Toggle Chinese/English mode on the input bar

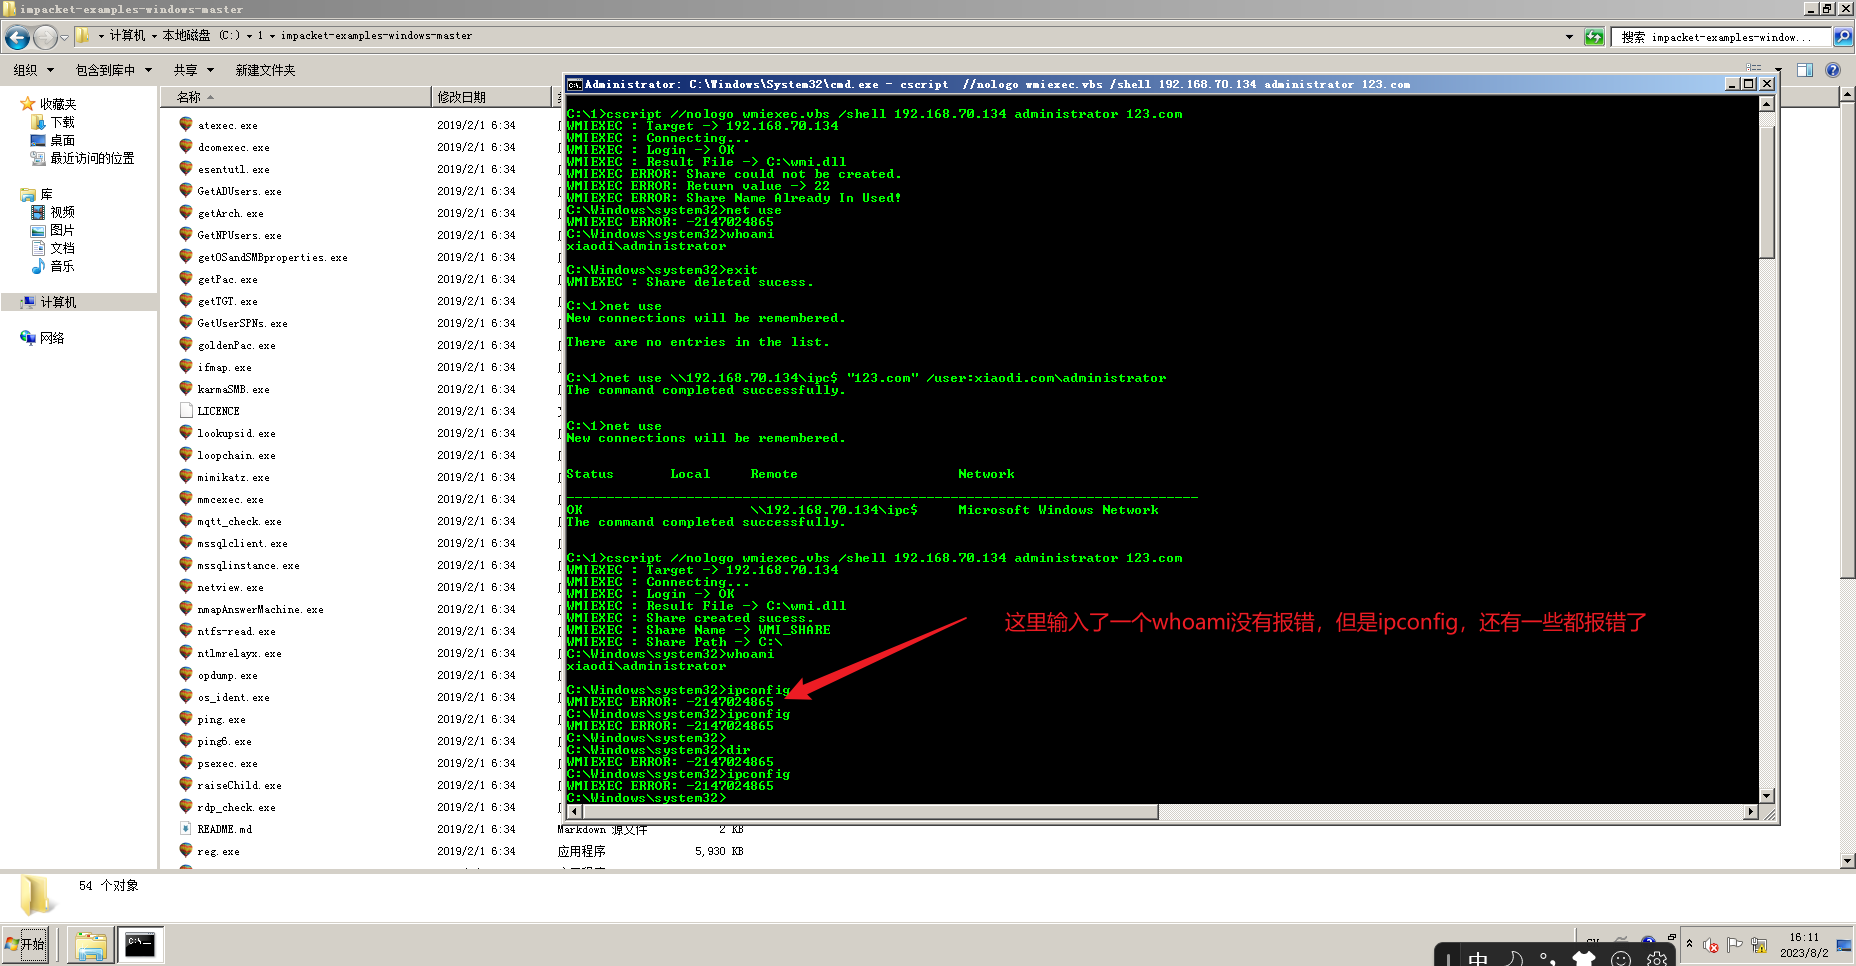click(1479, 958)
